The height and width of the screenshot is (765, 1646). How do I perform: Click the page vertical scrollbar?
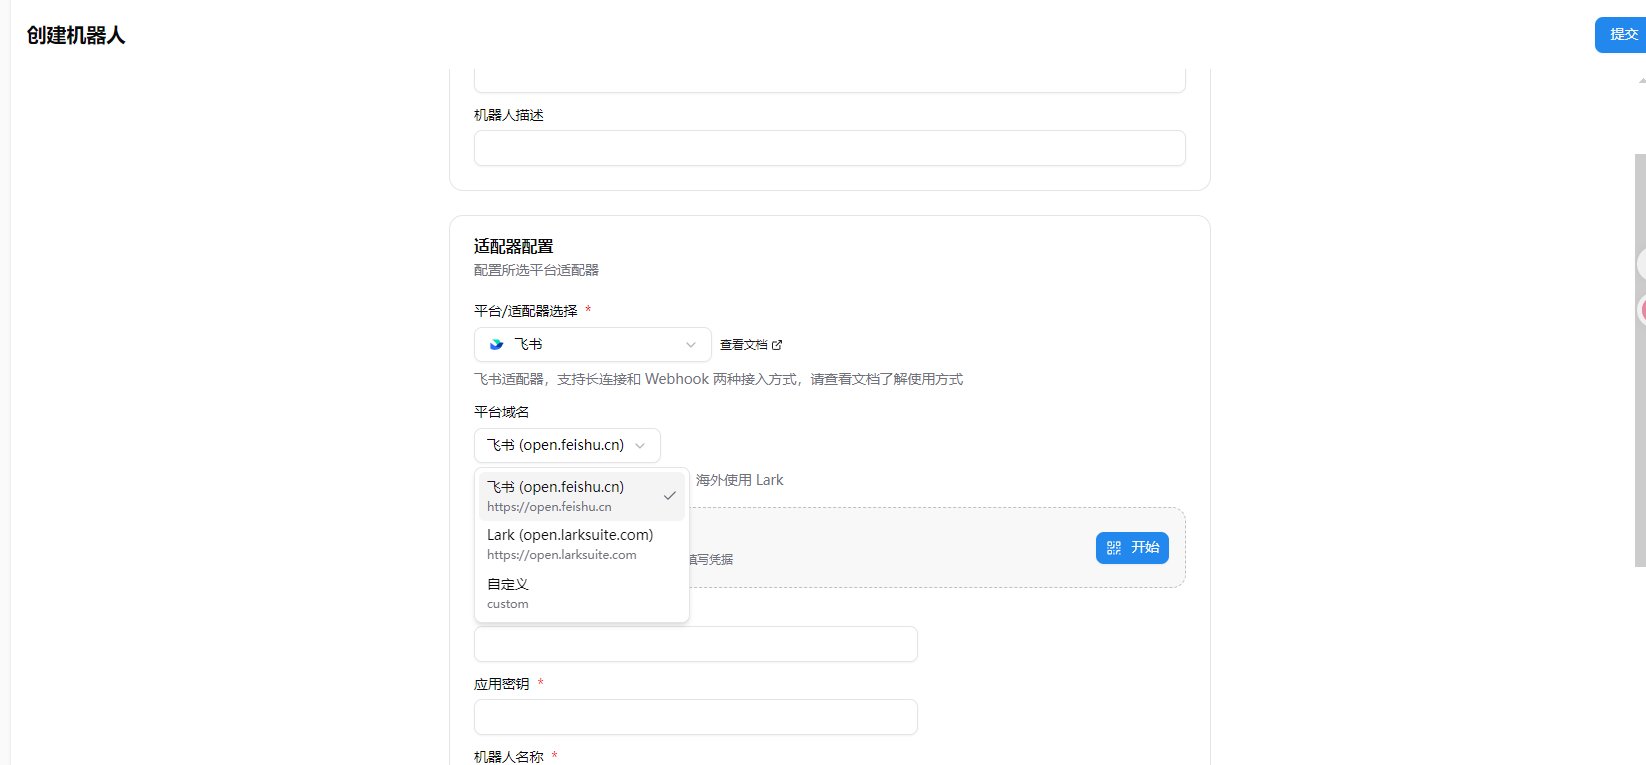coord(1640,360)
